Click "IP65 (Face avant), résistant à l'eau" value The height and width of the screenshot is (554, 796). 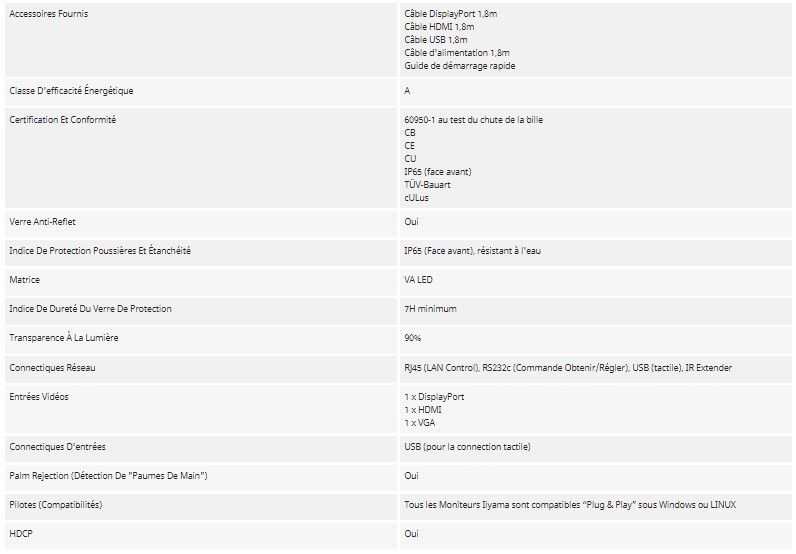tap(473, 251)
